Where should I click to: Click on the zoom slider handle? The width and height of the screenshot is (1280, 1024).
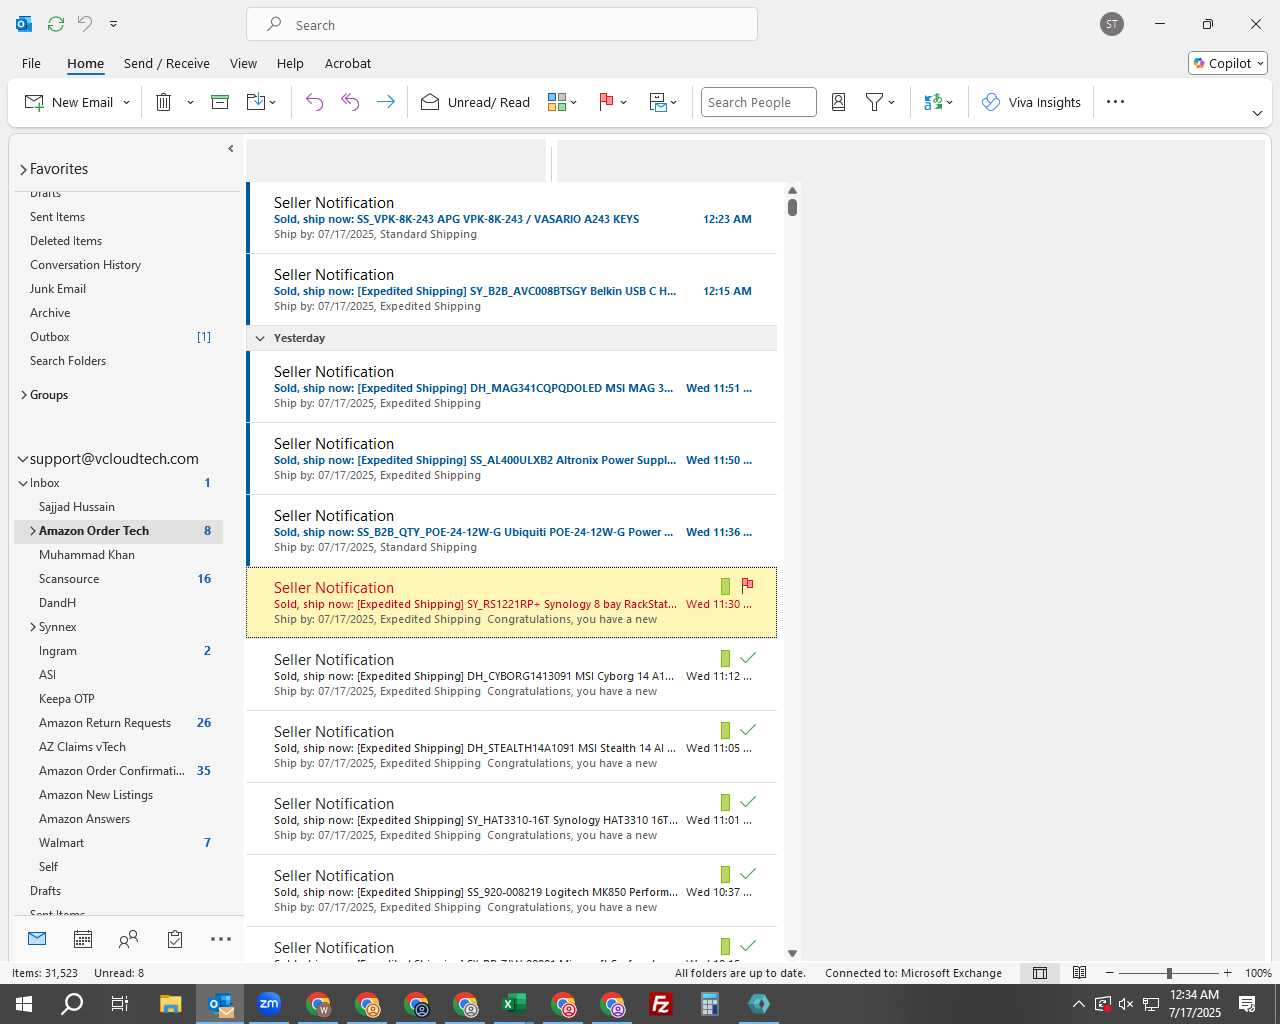1169,973
